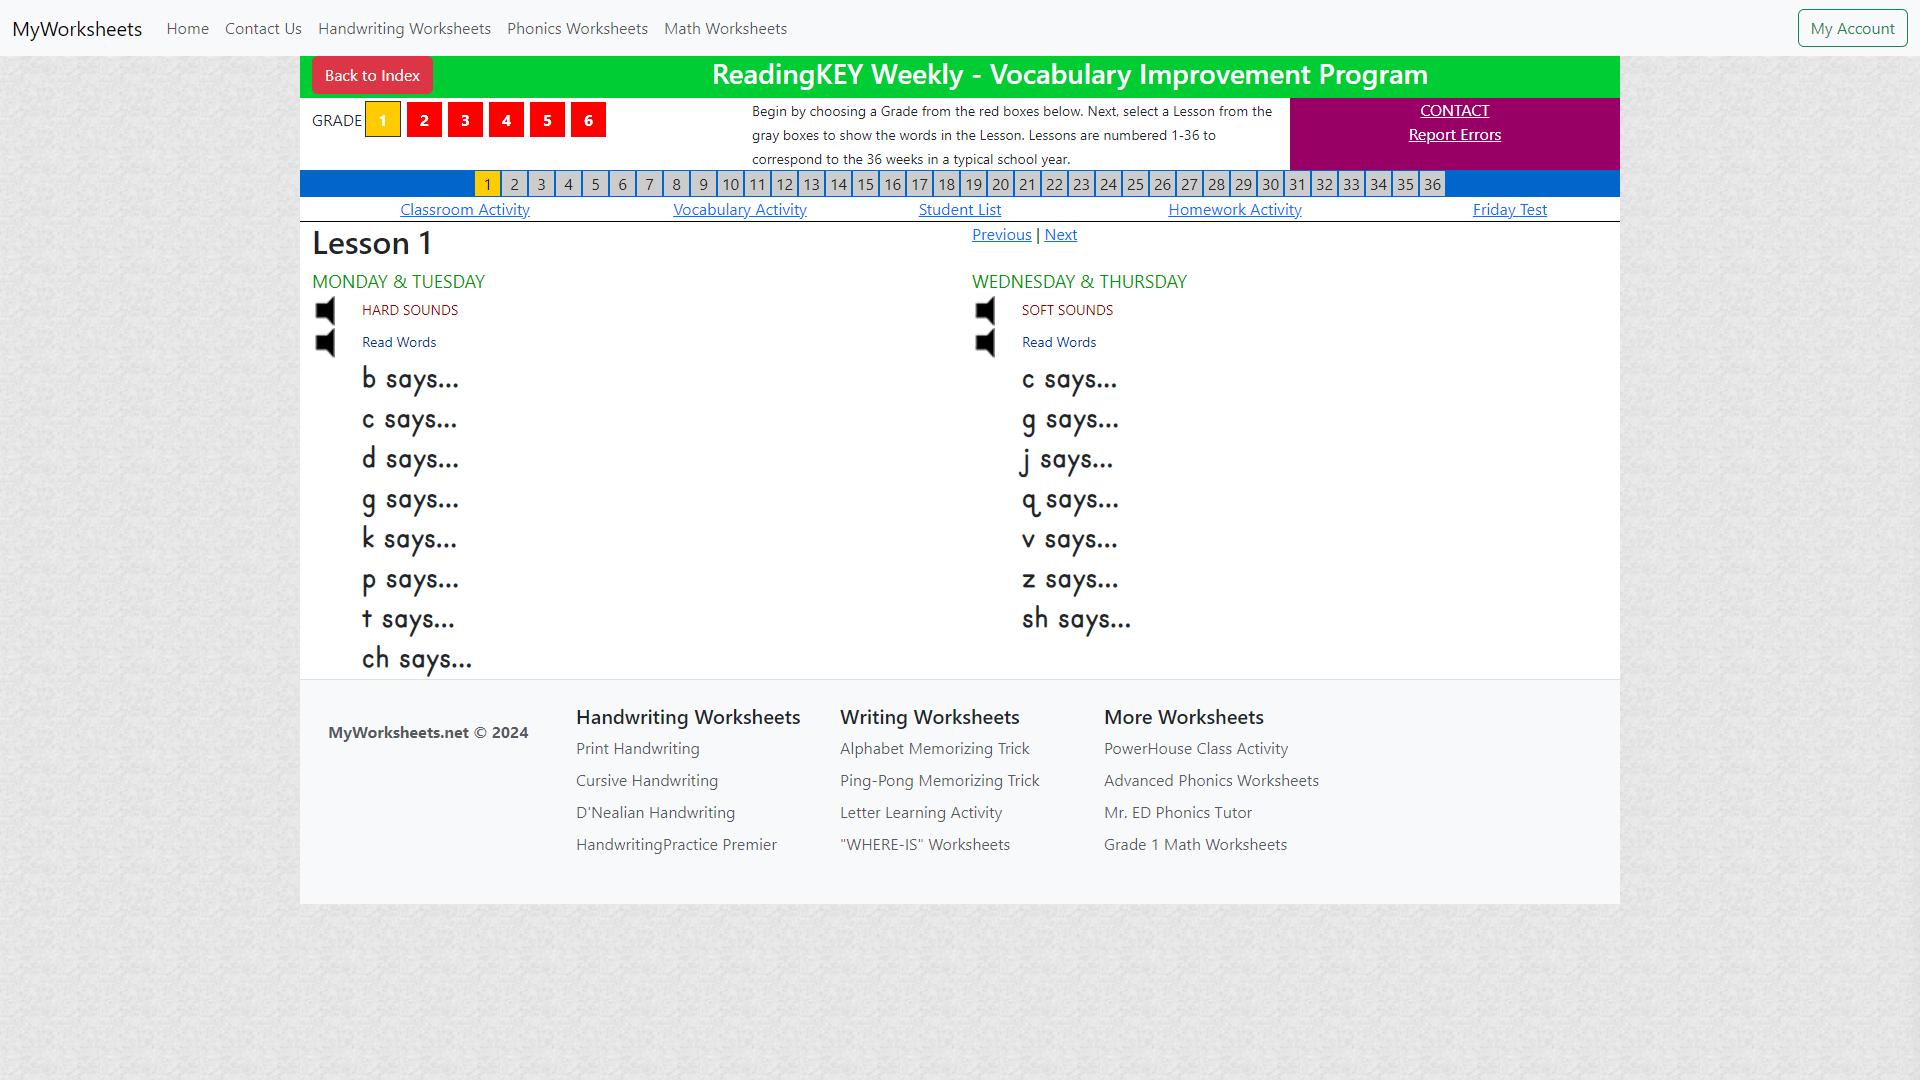Click the CONTACT link
This screenshot has height=1080, width=1920.
pos(1454,111)
